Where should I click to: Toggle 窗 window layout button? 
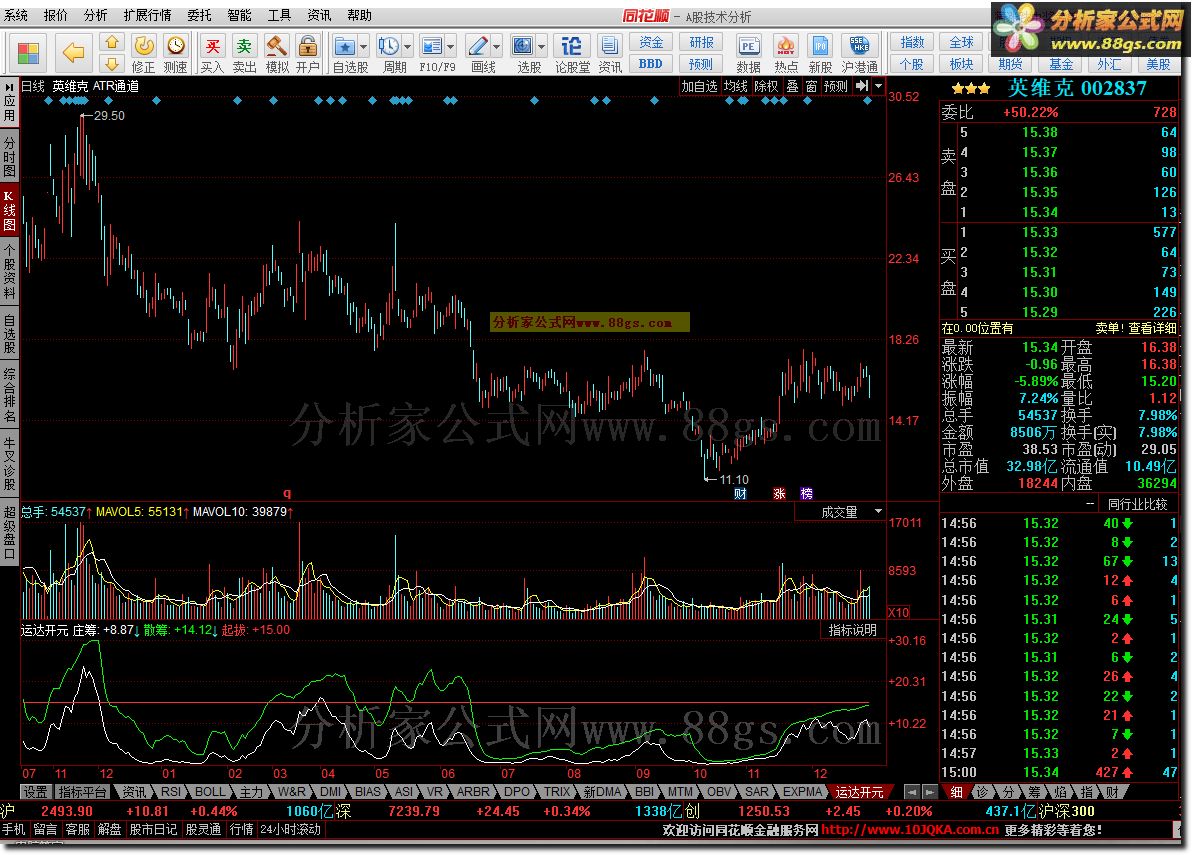(811, 86)
